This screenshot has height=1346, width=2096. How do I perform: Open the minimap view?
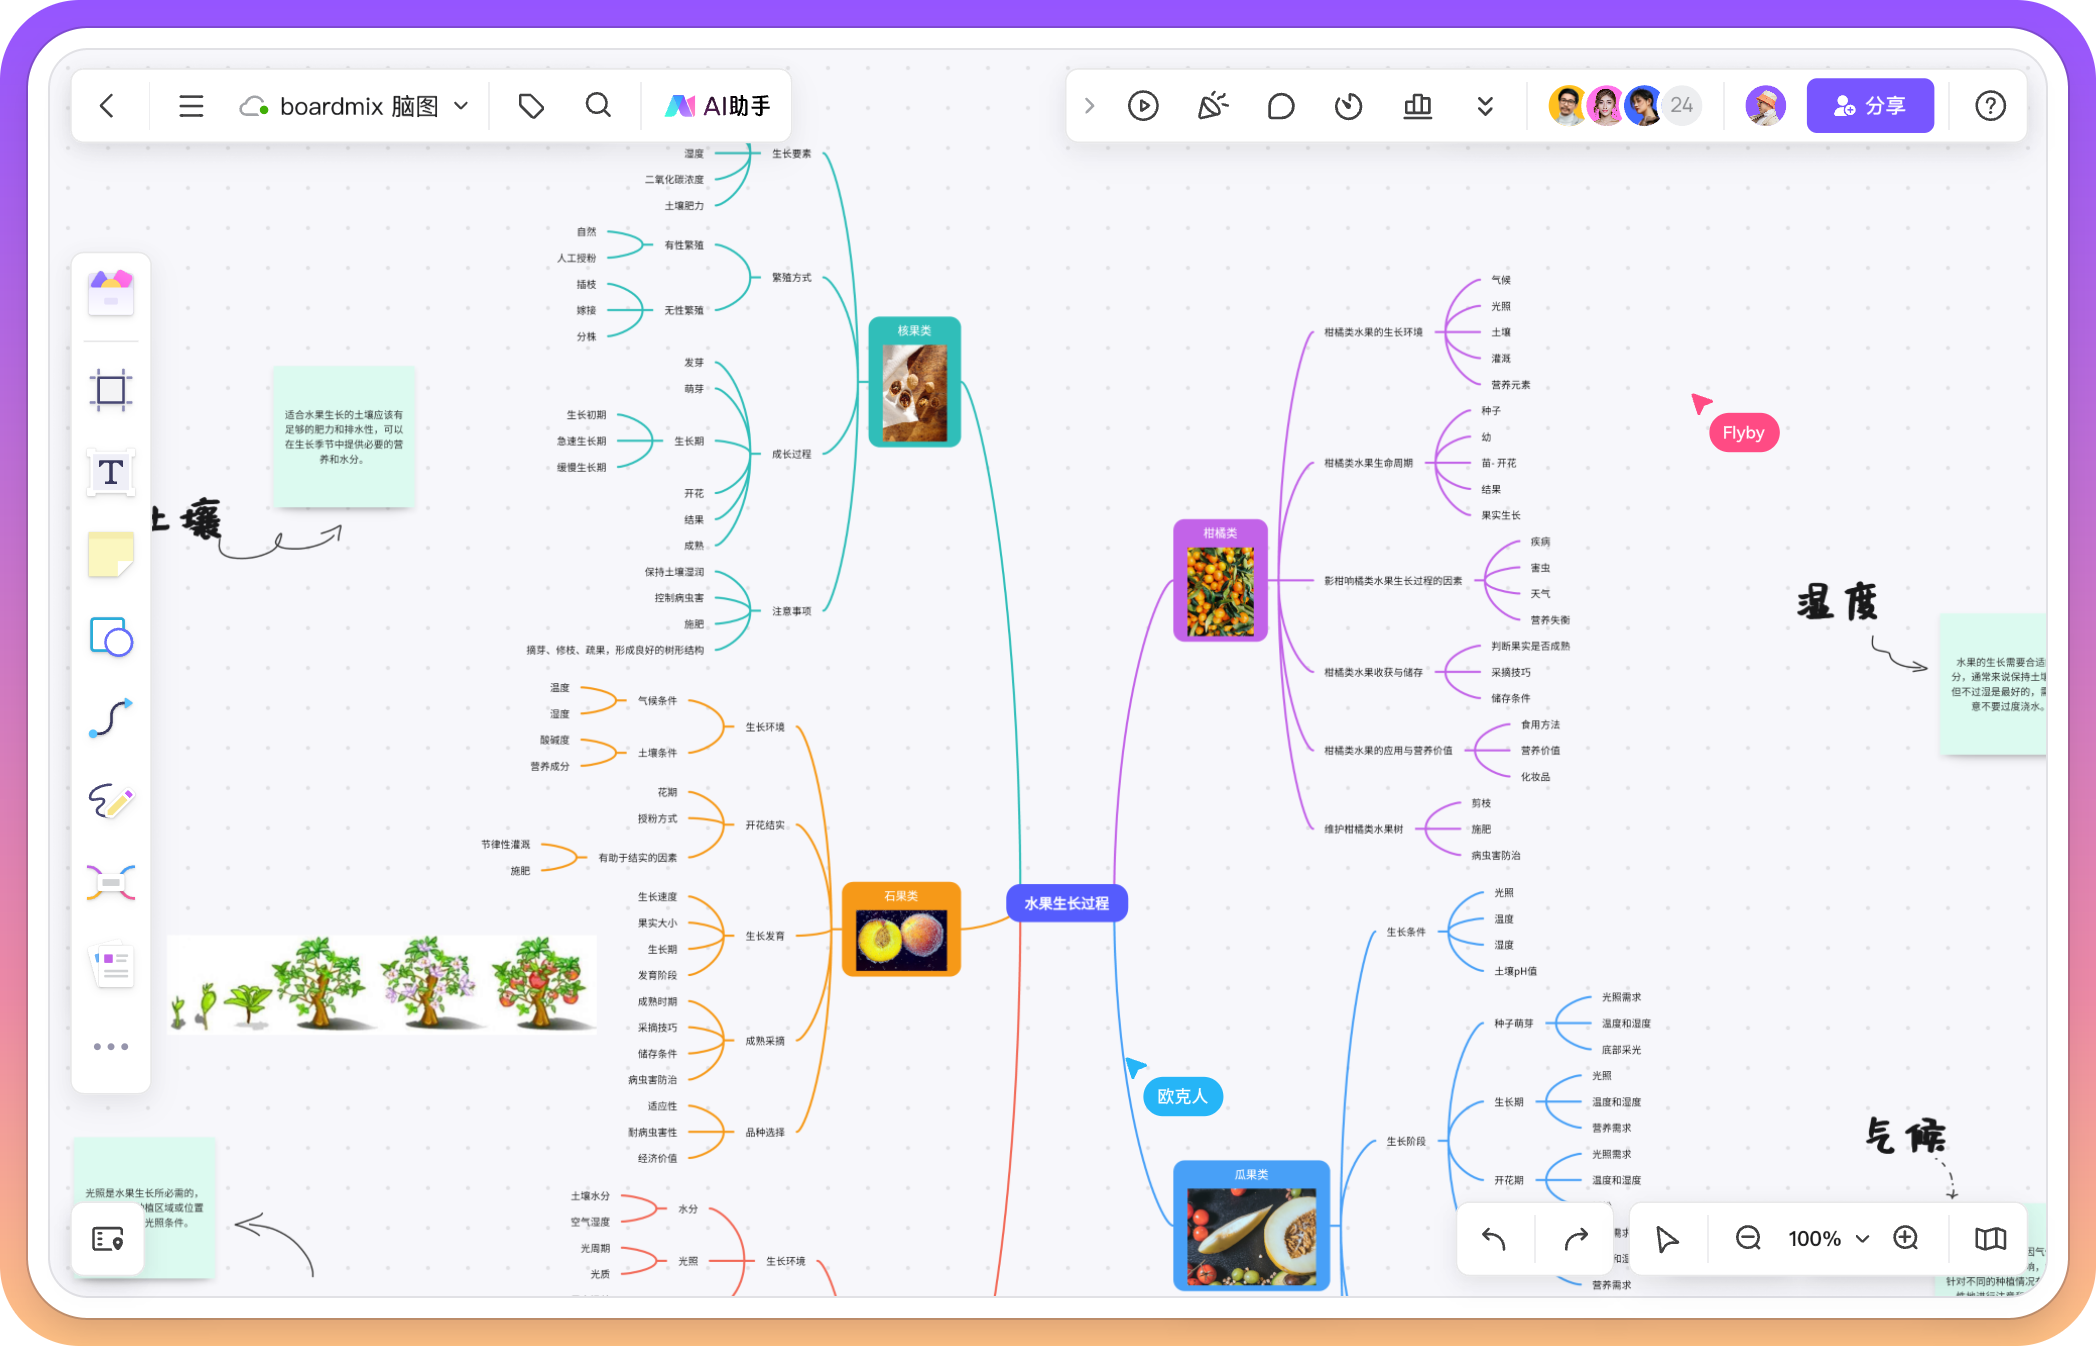click(x=1990, y=1239)
